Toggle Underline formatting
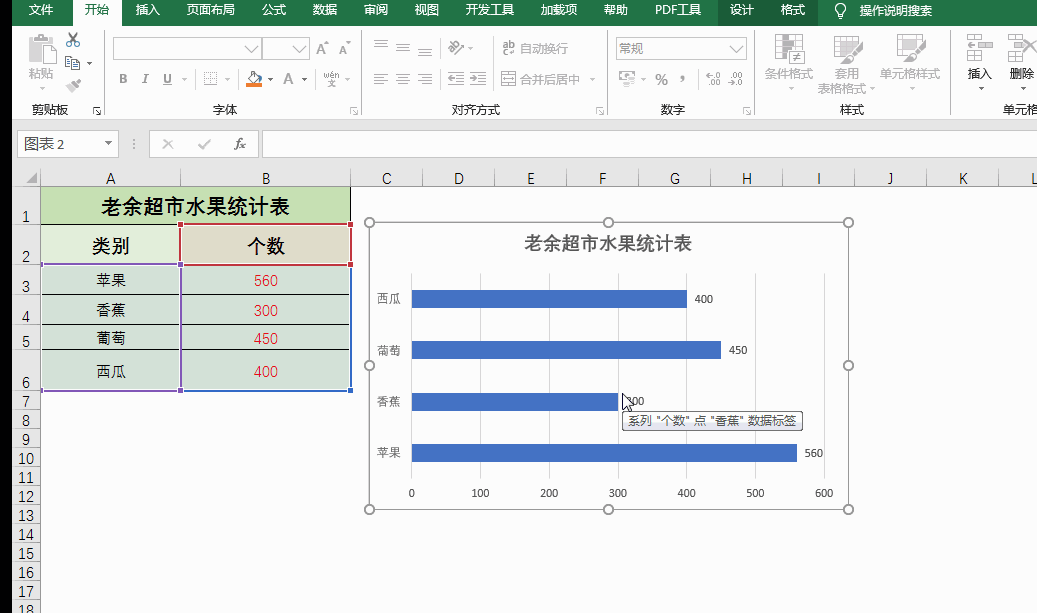Screen dimensions: 1037x613 (167, 79)
